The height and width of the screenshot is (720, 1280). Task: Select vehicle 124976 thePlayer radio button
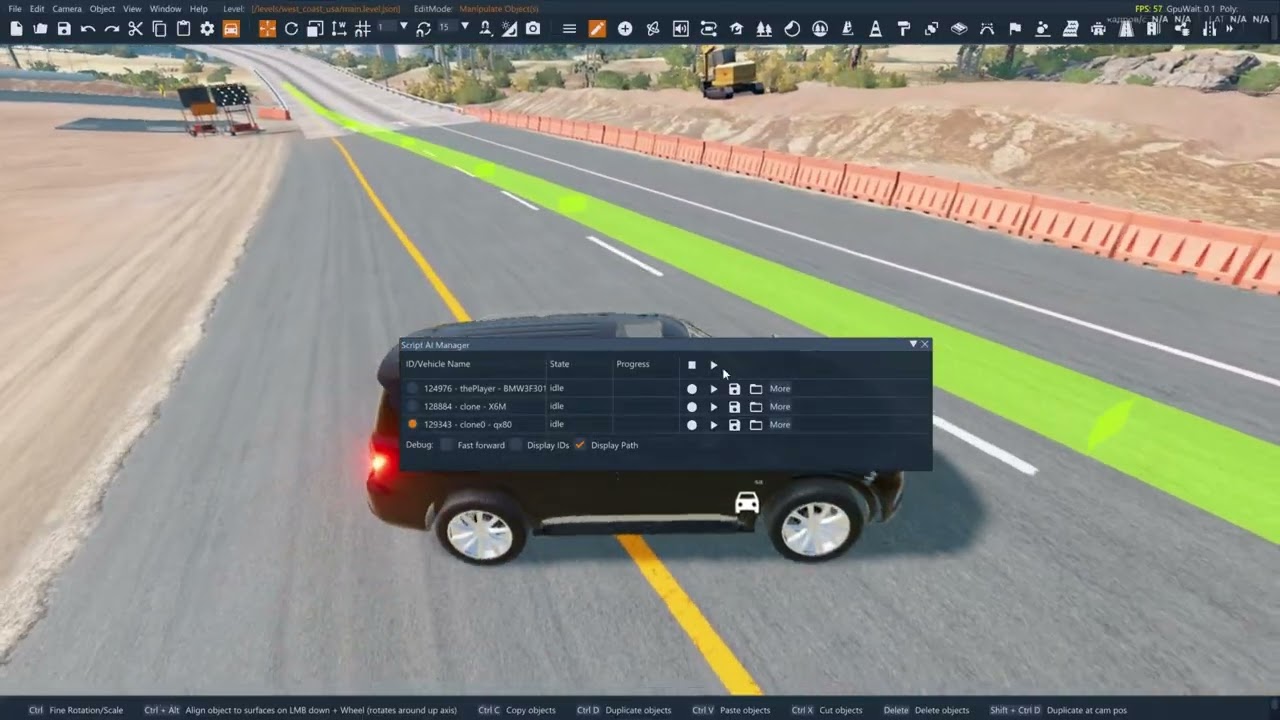tap(412, 389)
